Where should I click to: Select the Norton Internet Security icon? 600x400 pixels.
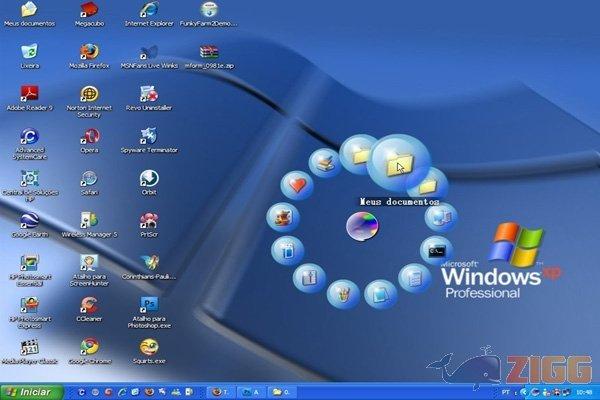tap(89, 95)
